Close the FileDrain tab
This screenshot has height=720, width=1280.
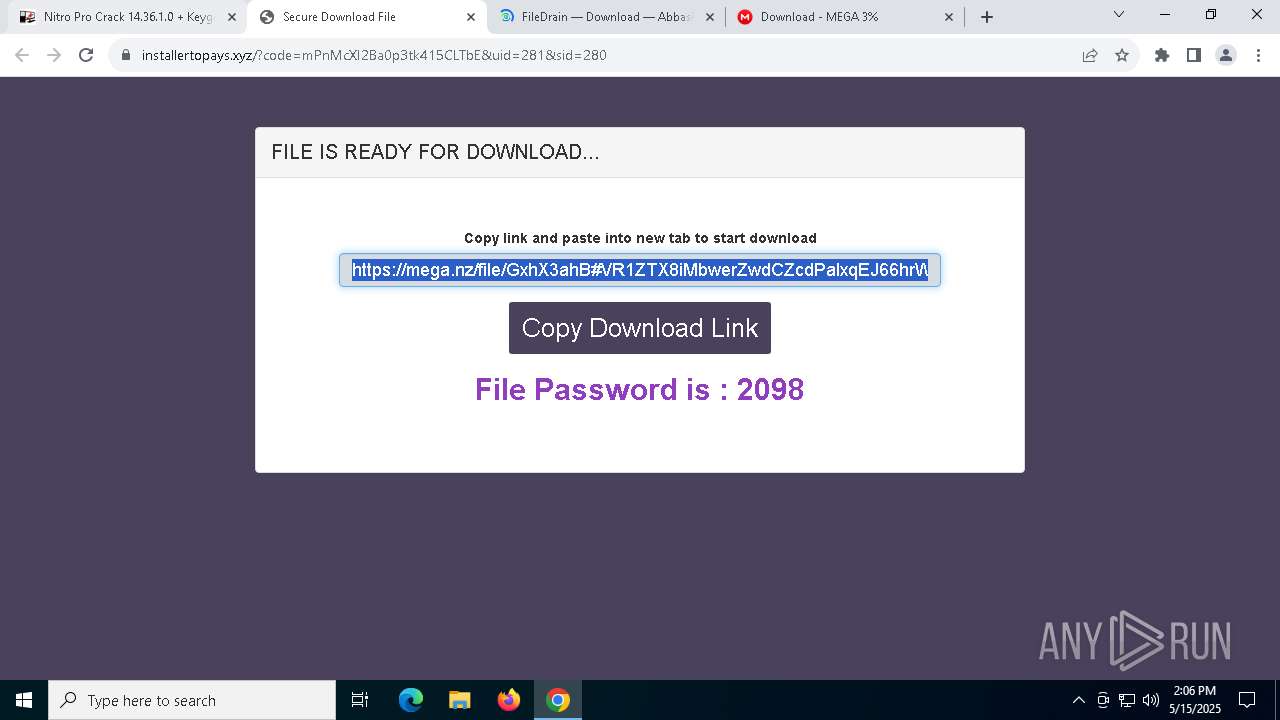point(710,17)
